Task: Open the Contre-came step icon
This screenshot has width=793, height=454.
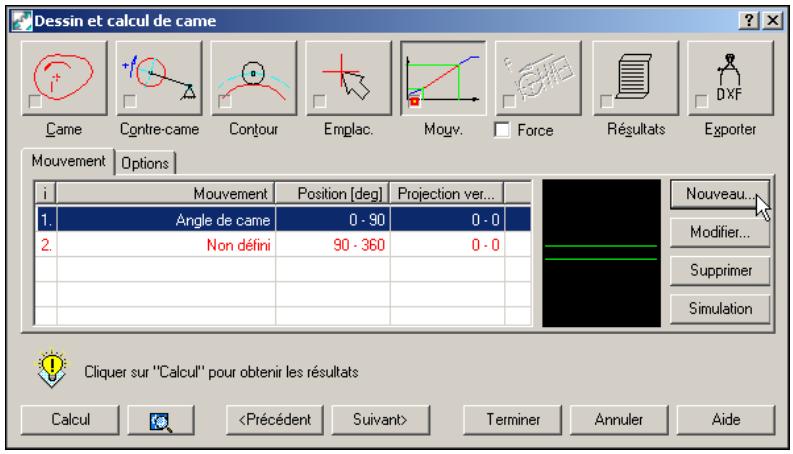Action: [x=159, y=78]
